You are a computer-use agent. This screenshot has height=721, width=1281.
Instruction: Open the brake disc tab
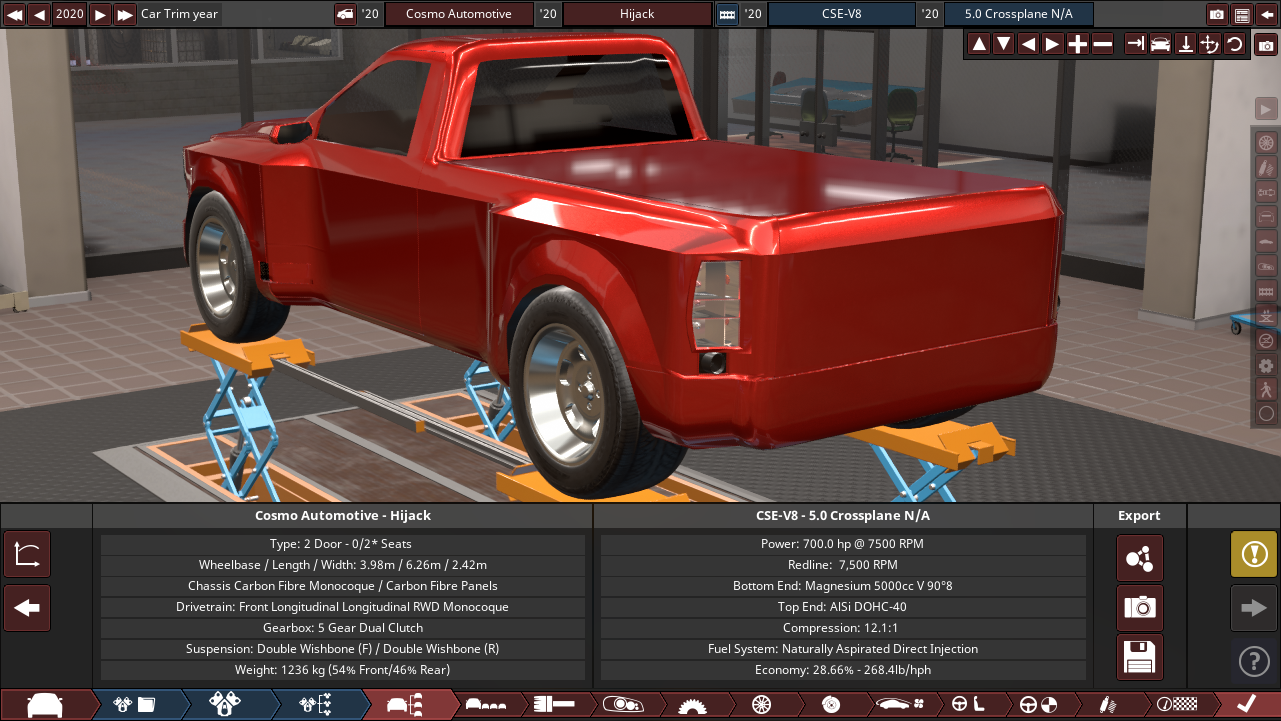click(829, 704)
